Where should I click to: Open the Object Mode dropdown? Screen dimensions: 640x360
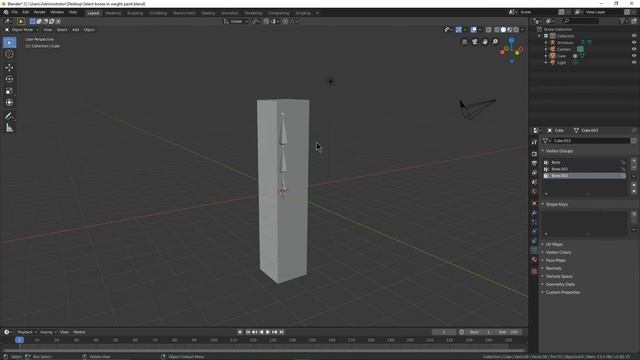tap(22, 30)
